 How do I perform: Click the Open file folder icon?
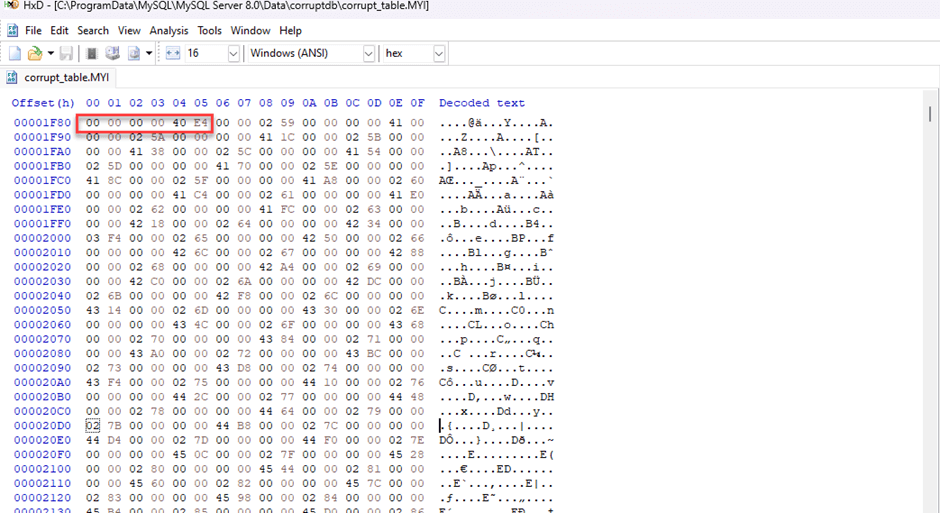tap(35, 53)
